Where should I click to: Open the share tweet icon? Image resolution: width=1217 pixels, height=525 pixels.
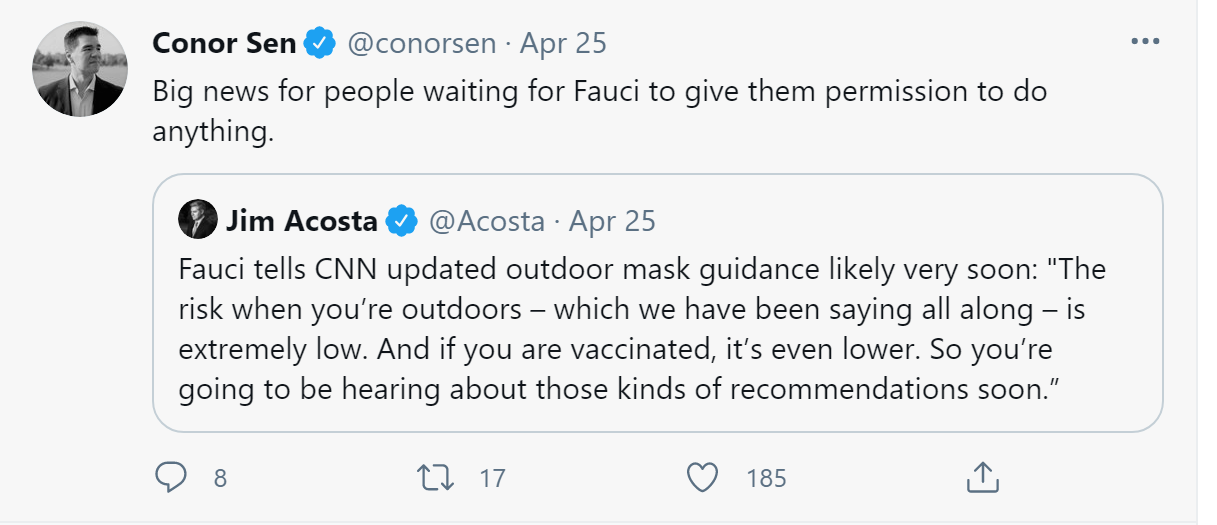click(x=983, y=478)
